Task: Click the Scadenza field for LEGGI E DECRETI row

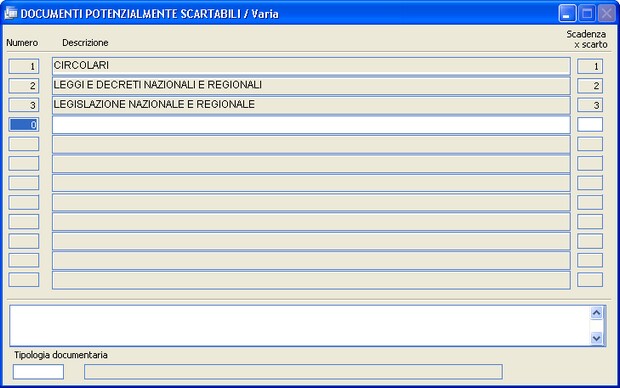Action: tap(590, 86)
